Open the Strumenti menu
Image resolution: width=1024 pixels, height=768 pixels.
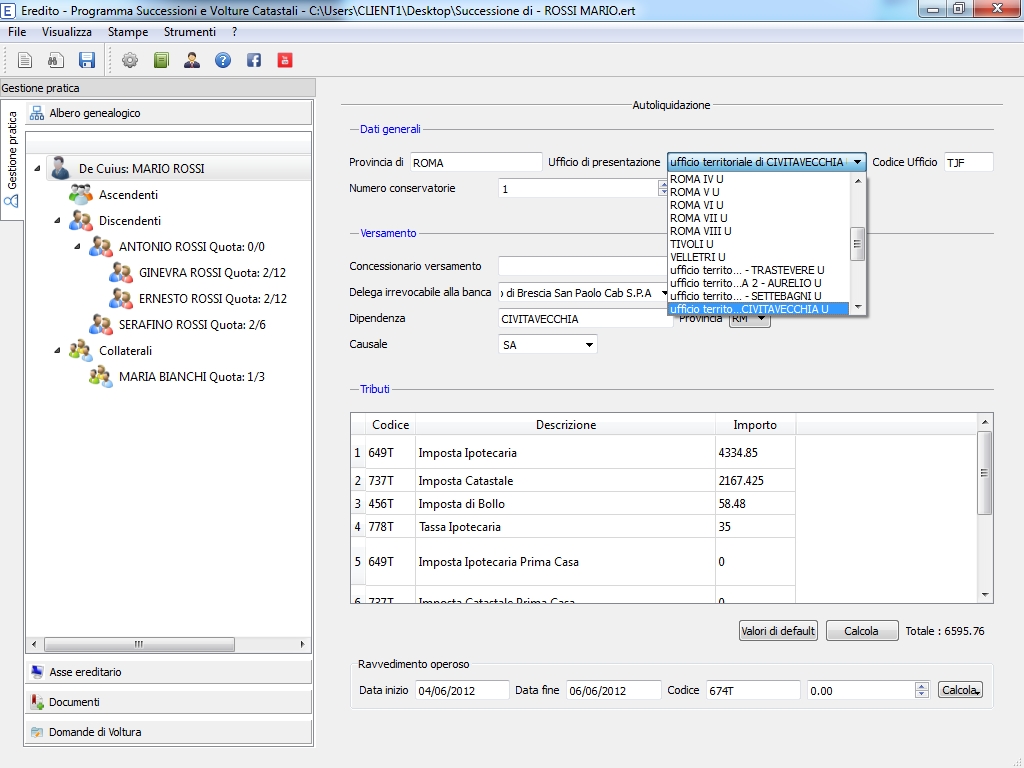pos(189,32)
